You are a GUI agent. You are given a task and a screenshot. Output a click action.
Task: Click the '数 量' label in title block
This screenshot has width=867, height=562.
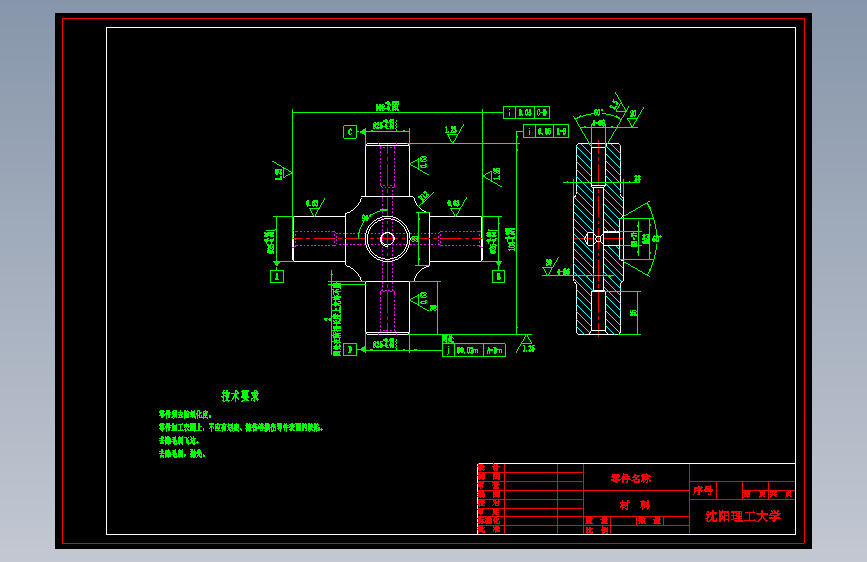click(650, 521)
